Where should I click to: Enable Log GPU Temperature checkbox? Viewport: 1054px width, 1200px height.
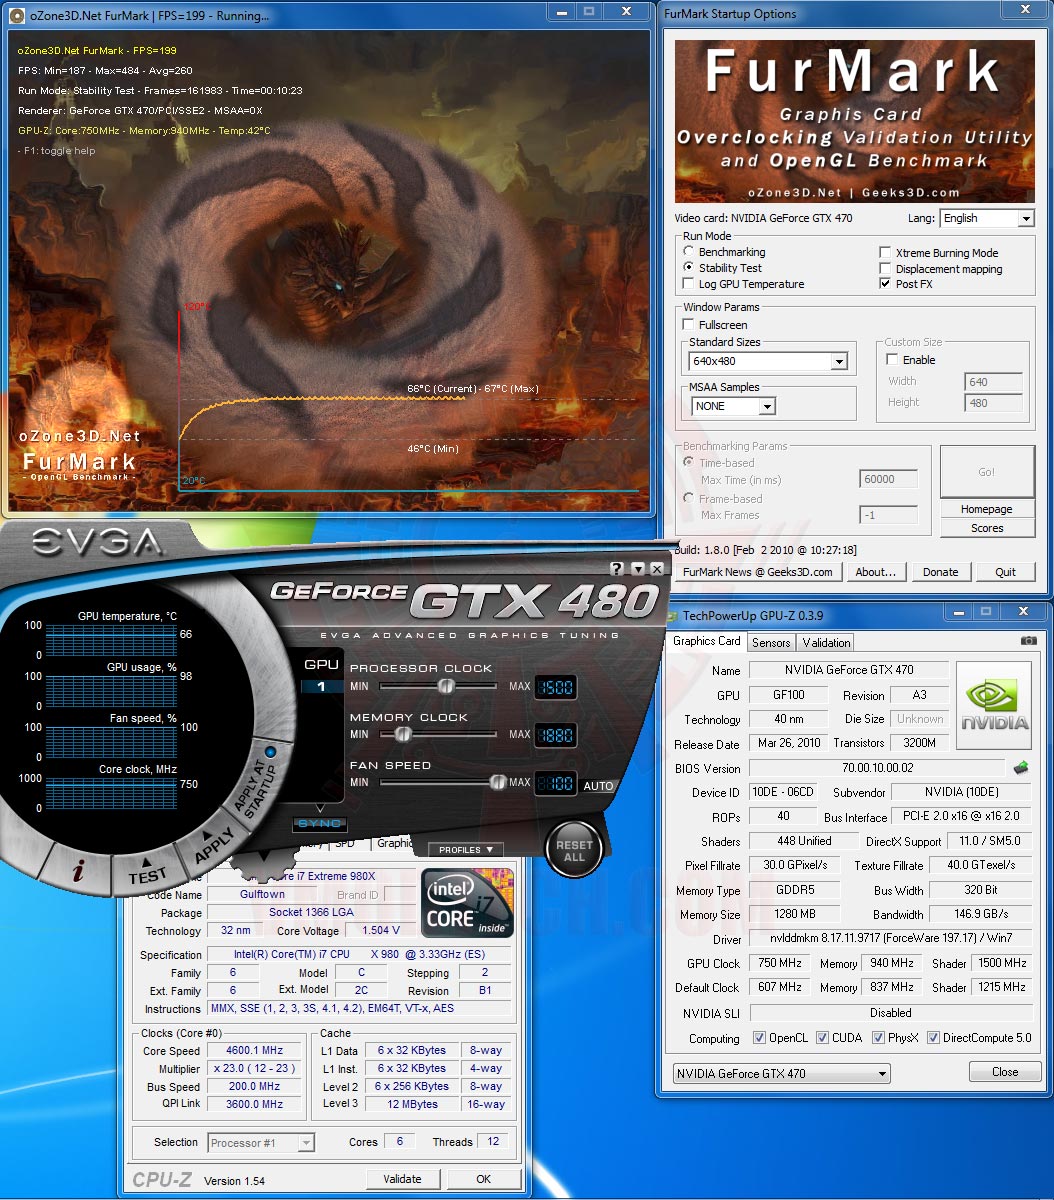(688, 284)
